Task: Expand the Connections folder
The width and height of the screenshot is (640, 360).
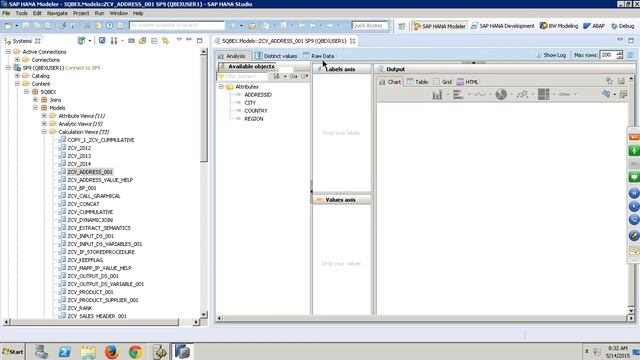Action: (17, 60)
